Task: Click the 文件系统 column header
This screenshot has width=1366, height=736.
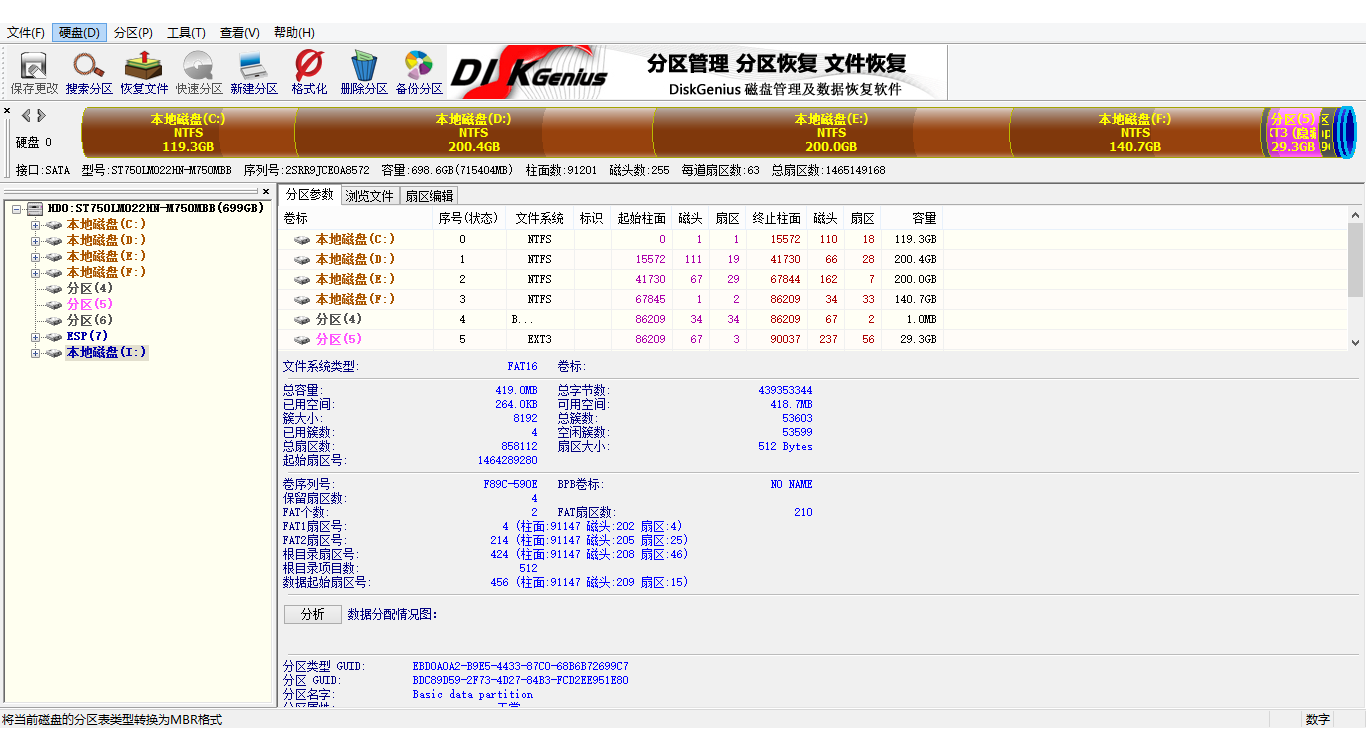Action: [x=539, y=218]
